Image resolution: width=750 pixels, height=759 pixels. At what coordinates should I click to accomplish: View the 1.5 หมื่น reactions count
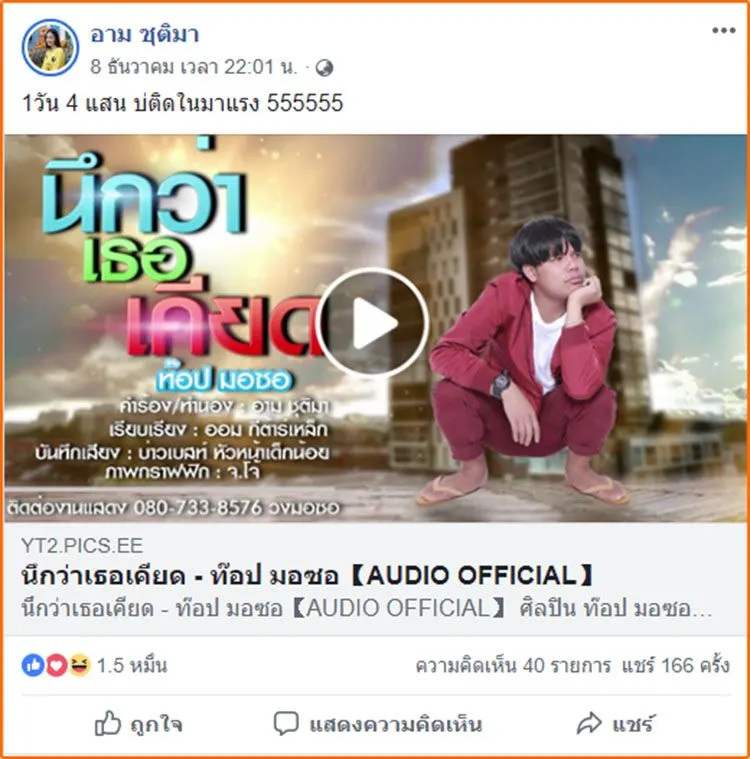coord(132,666)
